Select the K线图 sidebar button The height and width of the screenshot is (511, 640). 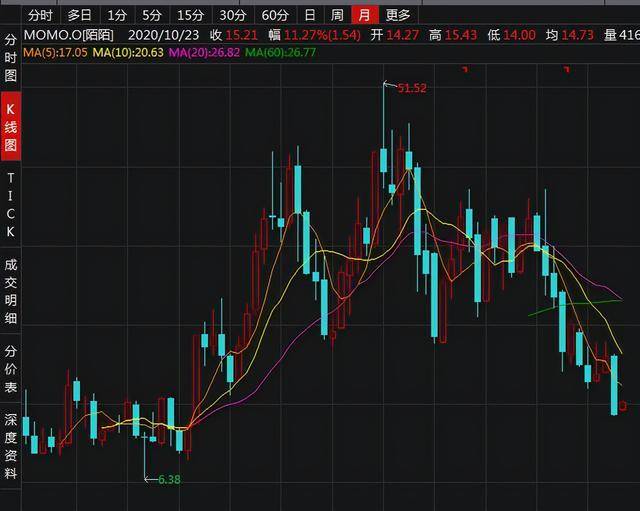point(11,127)
